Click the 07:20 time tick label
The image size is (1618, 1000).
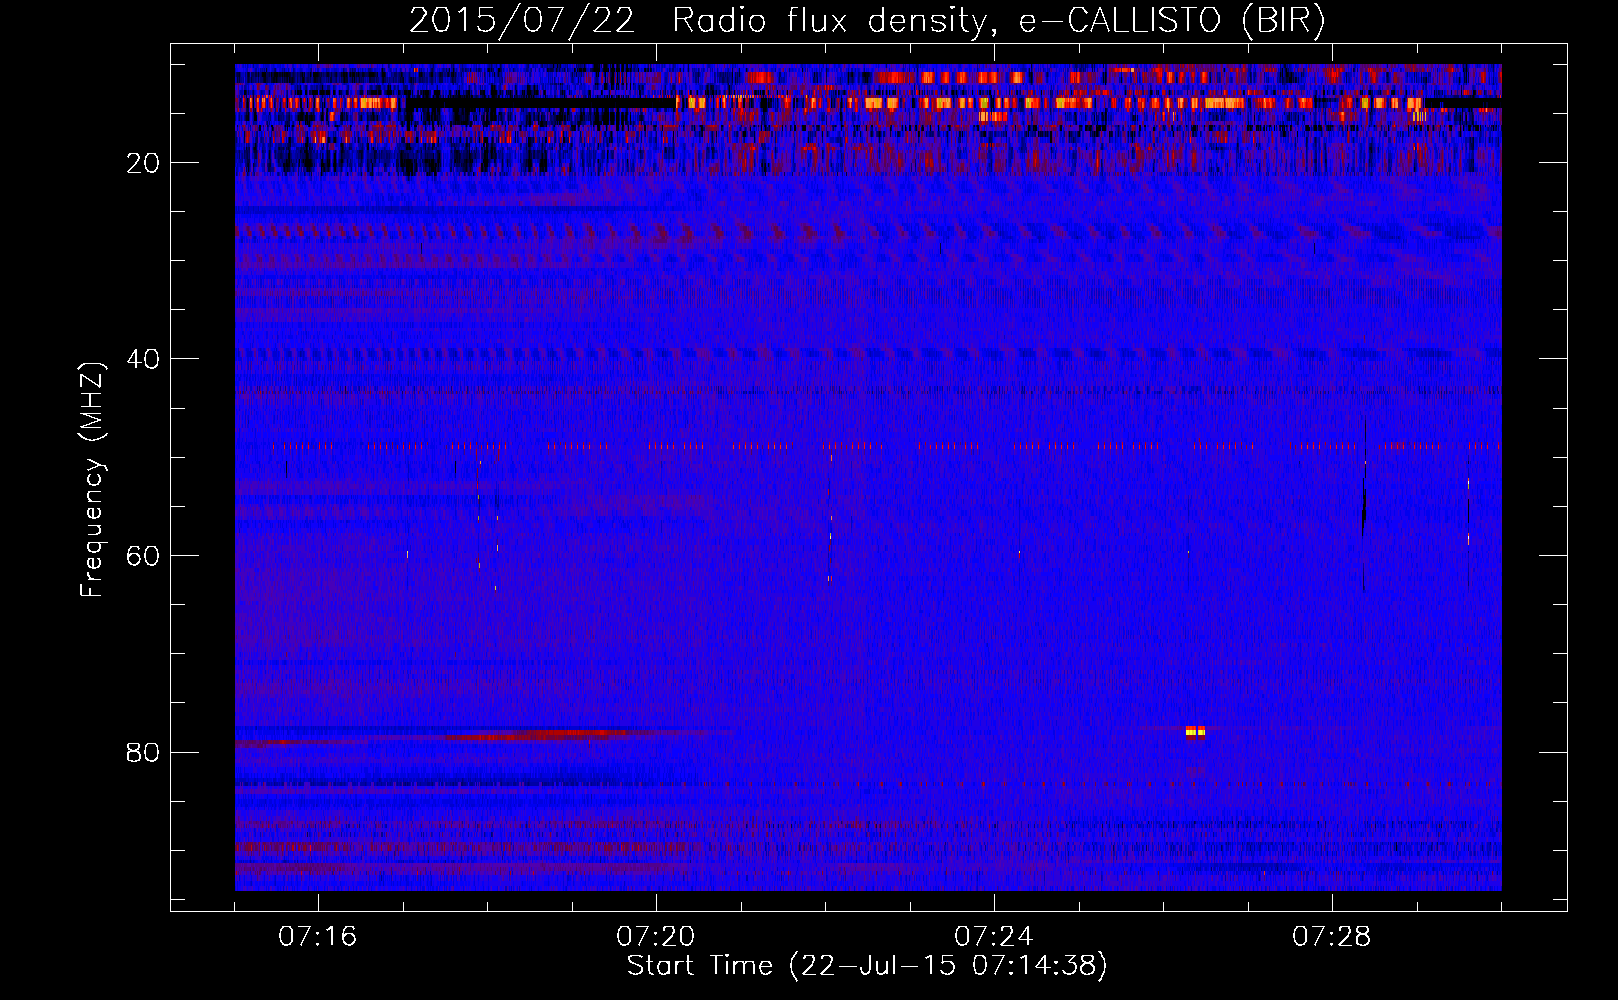click(x=656, y=937)
